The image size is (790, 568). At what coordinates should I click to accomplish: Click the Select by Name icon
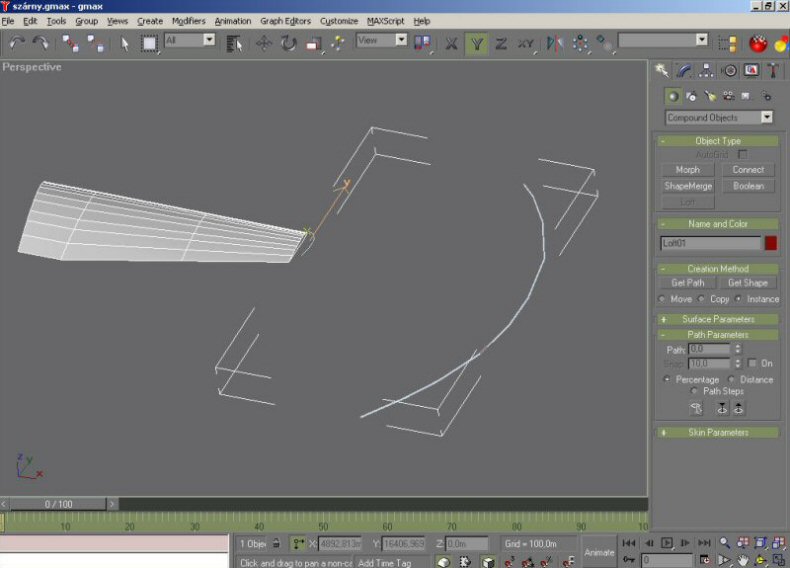235,43
